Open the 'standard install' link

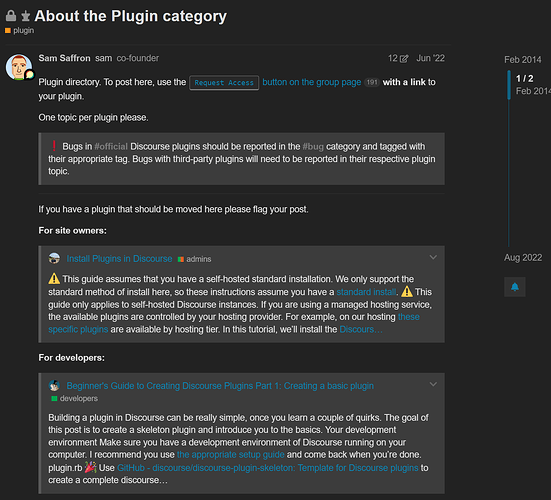[x=366, y=292]
